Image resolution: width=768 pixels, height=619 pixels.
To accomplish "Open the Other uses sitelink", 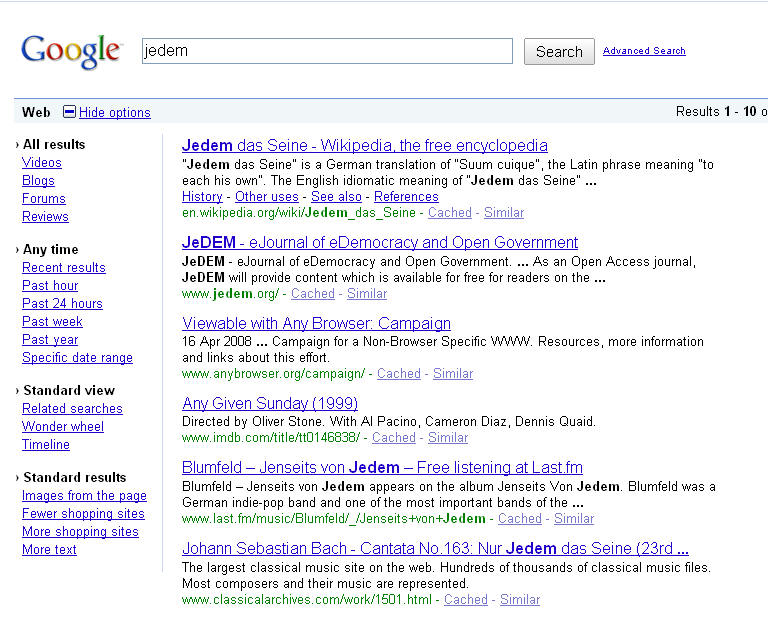I will [267, 197].
